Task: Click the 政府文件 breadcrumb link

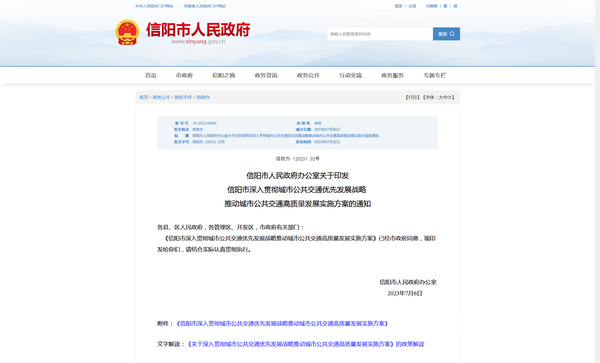Action: tap(183, 98)
